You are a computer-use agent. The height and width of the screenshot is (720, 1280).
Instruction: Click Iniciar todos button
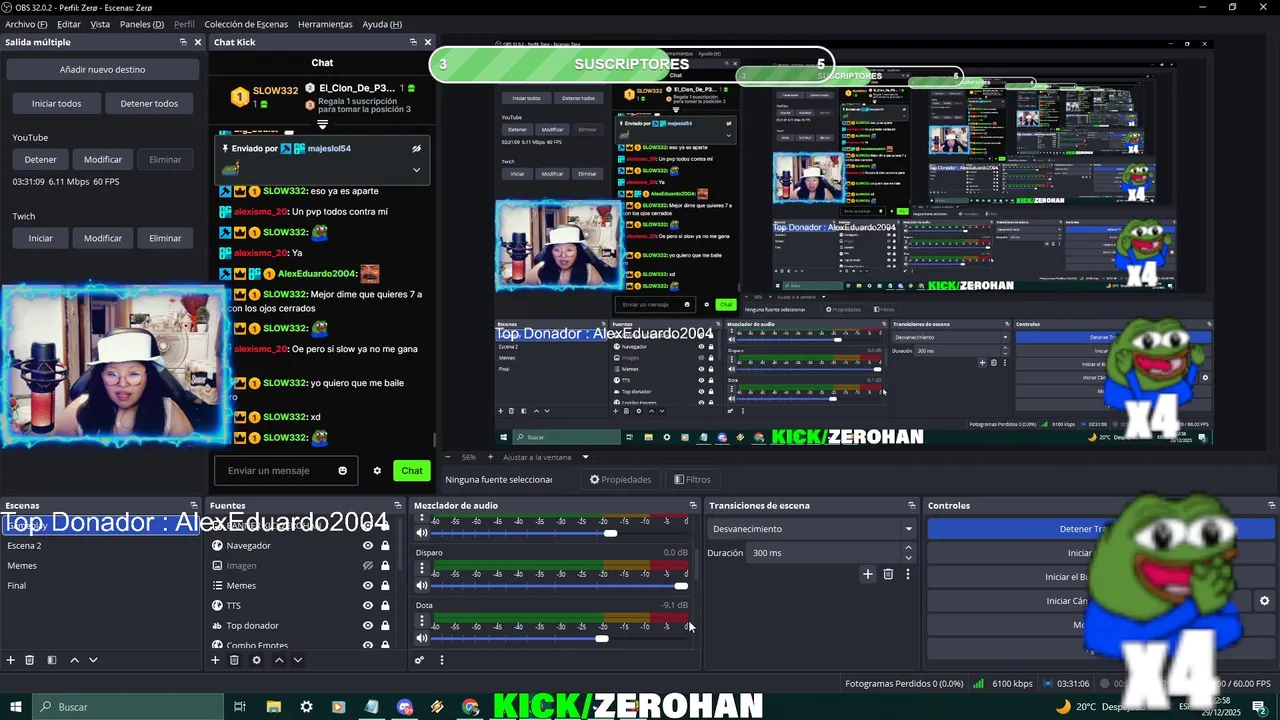56,104
